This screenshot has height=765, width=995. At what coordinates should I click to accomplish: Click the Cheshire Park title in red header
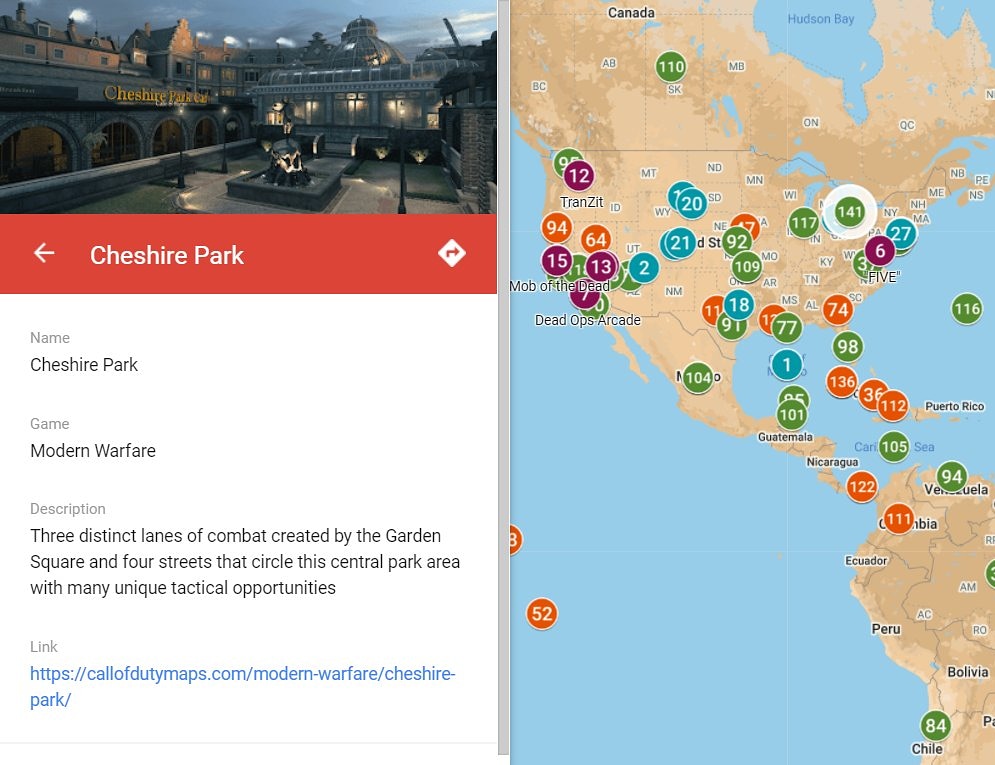(166, 255)
